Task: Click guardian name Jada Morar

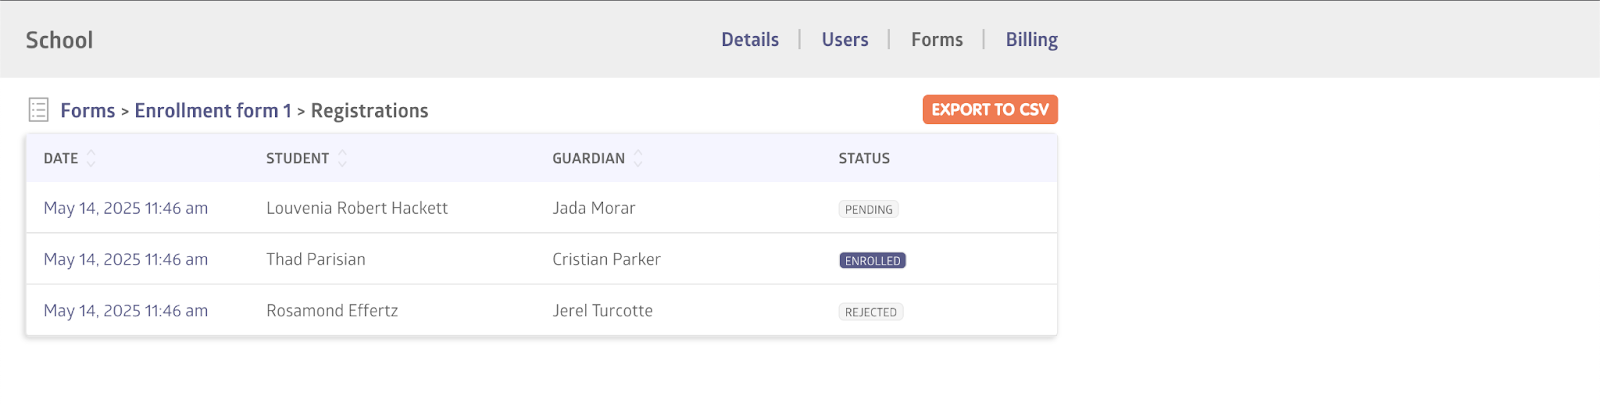Action: (x=594, y=208)
